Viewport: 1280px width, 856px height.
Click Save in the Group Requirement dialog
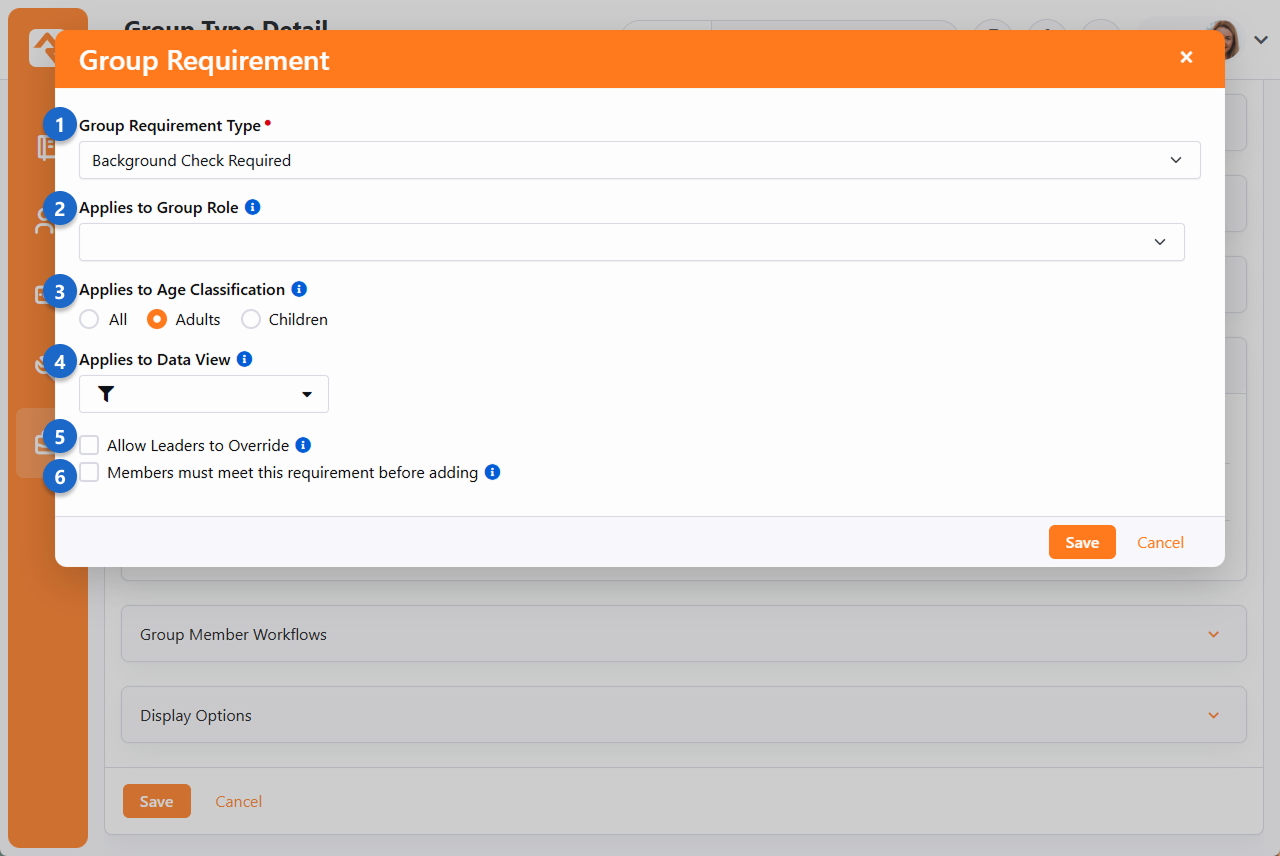pyautogui.click(x=1081, y=542)
